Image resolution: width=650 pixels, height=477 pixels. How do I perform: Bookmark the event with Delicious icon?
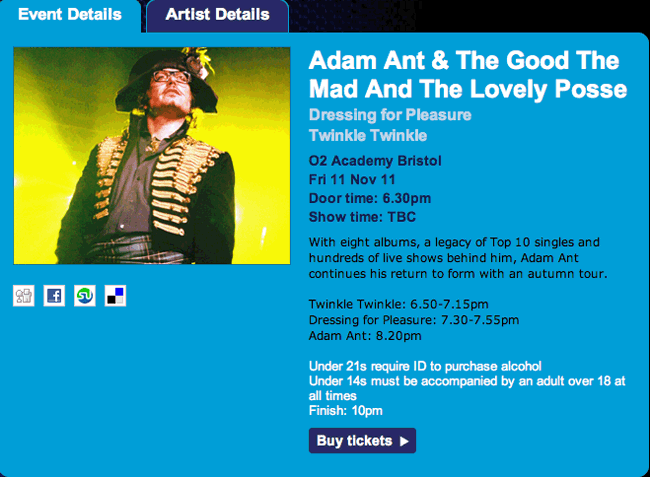[x=115, y=296]
